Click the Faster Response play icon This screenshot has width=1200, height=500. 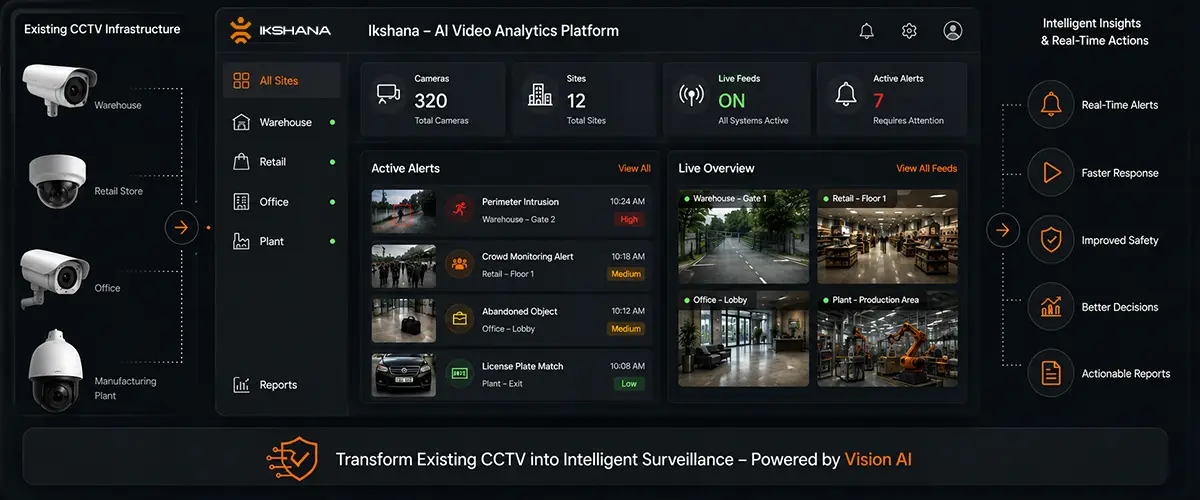point(1050,173)
